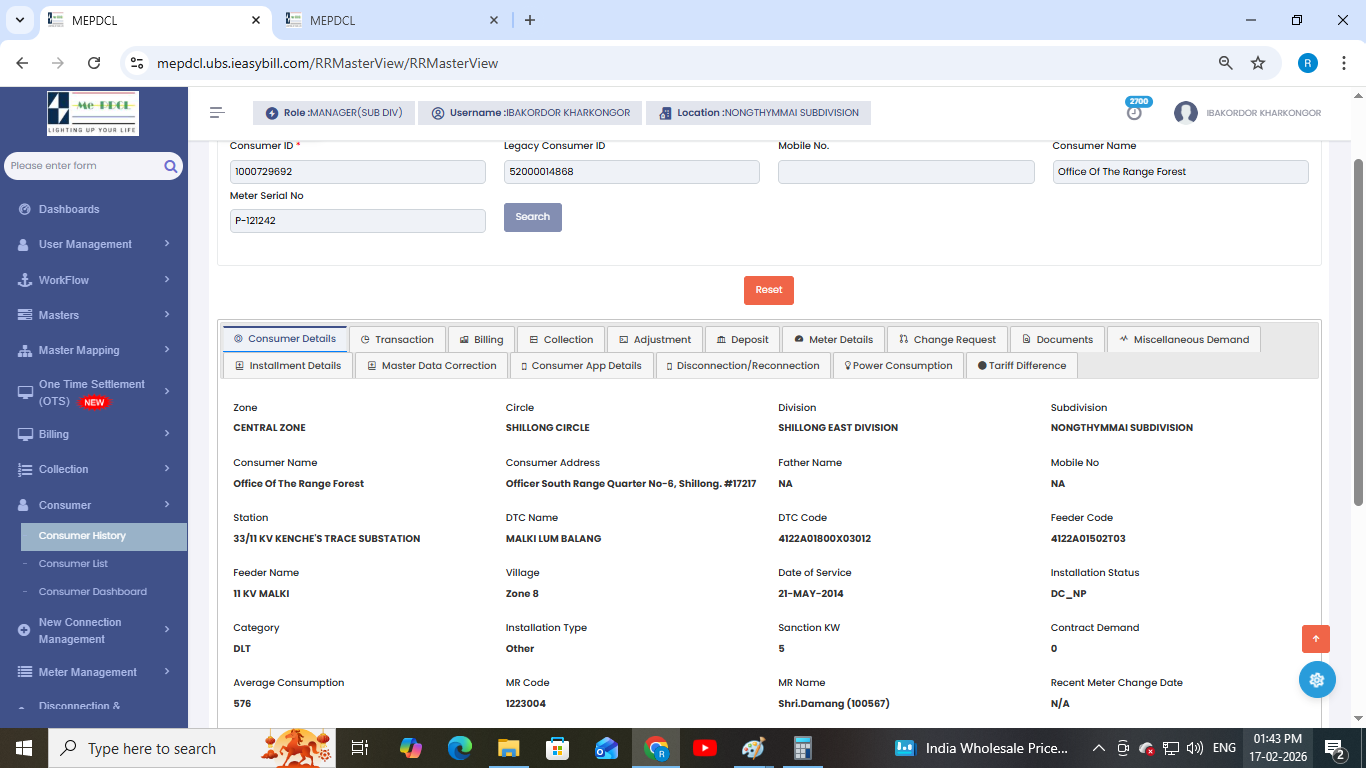Click the Search button
The image size is (1366, 768).
[x=532, y=217]
